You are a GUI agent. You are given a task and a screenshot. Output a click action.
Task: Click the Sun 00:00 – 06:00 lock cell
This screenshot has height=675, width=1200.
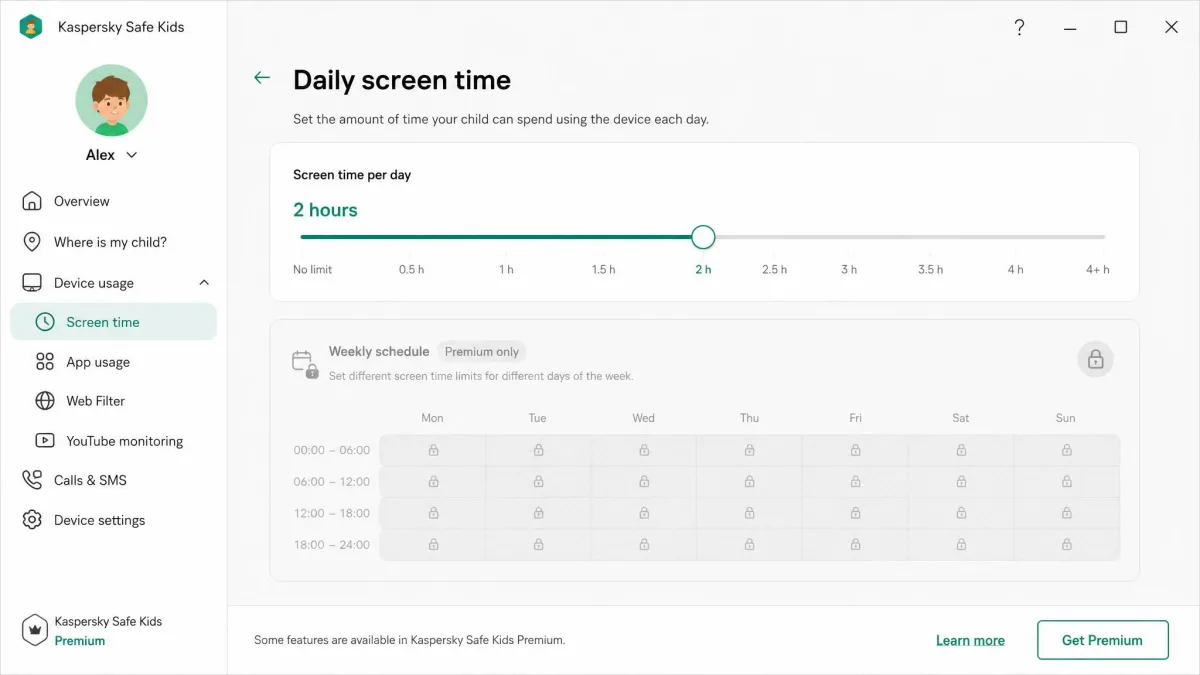pos(1066,450)
